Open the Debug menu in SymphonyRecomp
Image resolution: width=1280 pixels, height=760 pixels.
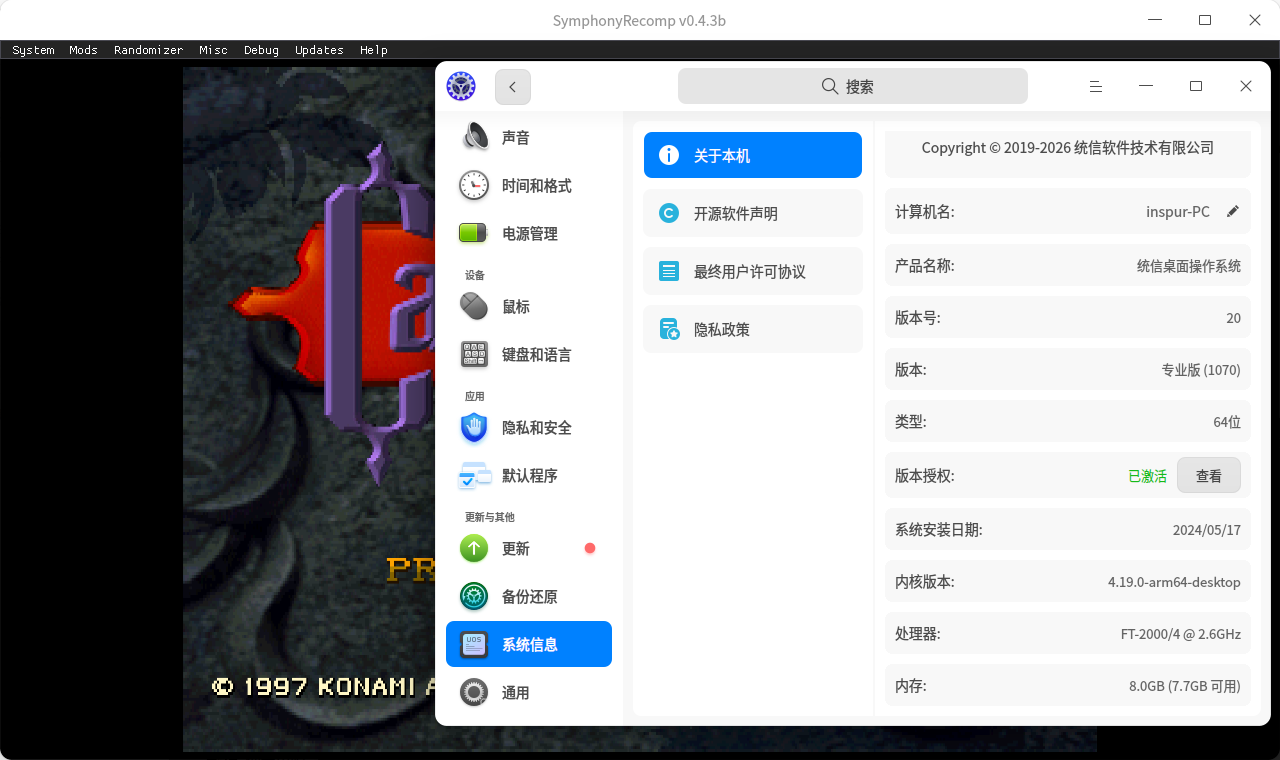pos(261,50)
